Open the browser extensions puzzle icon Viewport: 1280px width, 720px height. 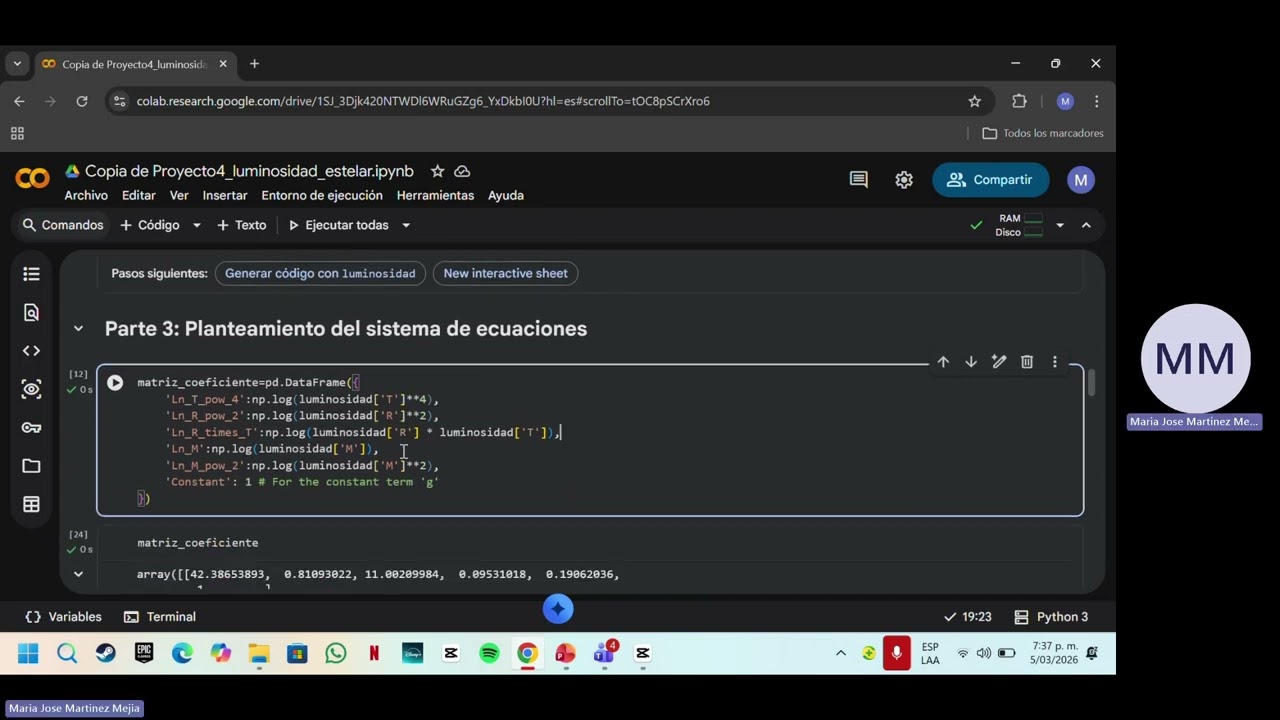click(x=1020, y=101)
